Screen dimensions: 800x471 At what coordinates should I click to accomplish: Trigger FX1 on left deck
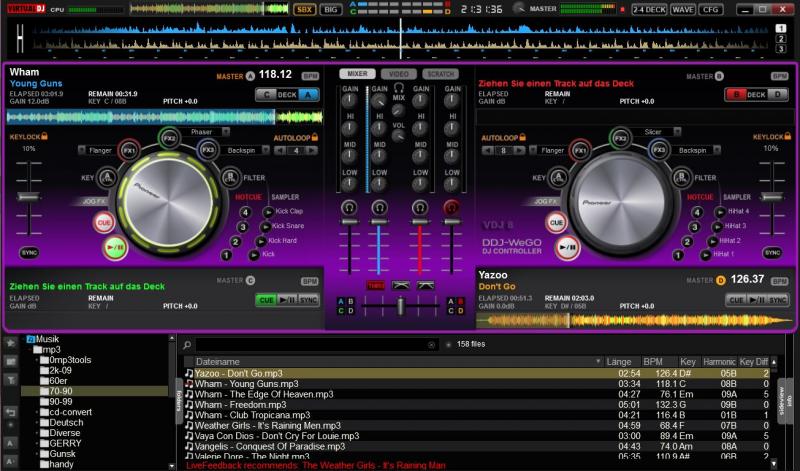point(129,151)
